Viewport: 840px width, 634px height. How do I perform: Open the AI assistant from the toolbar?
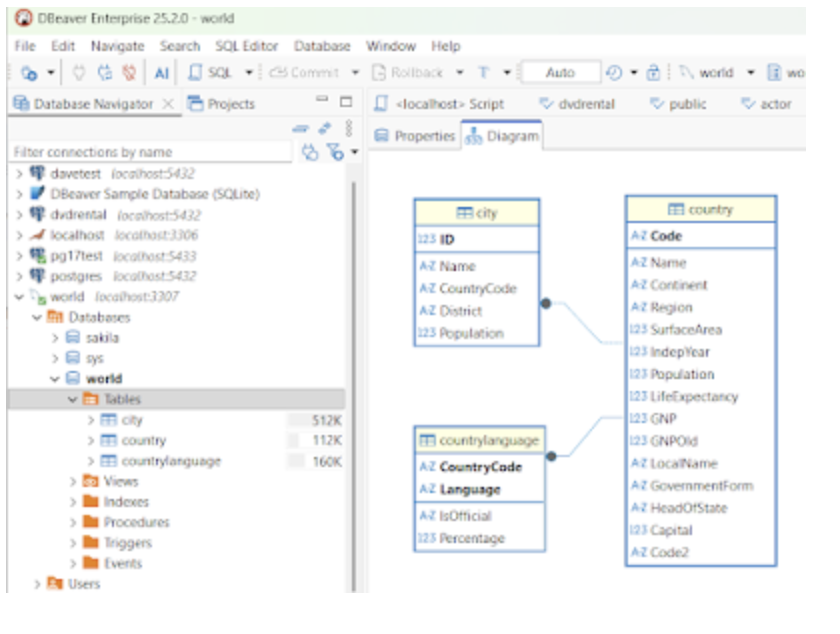point(161,72)
